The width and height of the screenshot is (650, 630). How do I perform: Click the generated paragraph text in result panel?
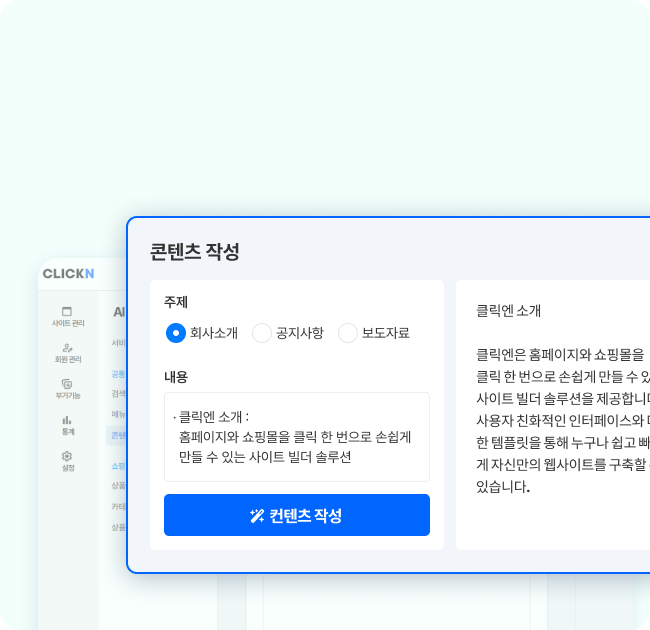pos(562,420)
